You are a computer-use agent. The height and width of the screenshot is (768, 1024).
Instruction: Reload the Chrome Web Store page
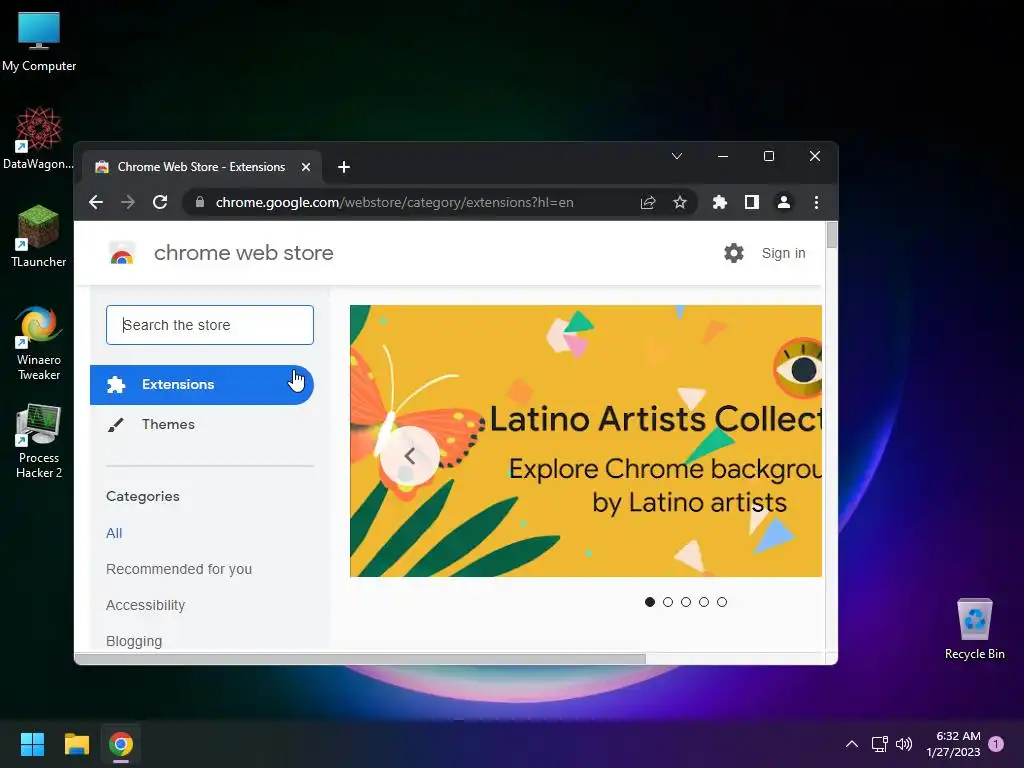(x=160, y=202)
